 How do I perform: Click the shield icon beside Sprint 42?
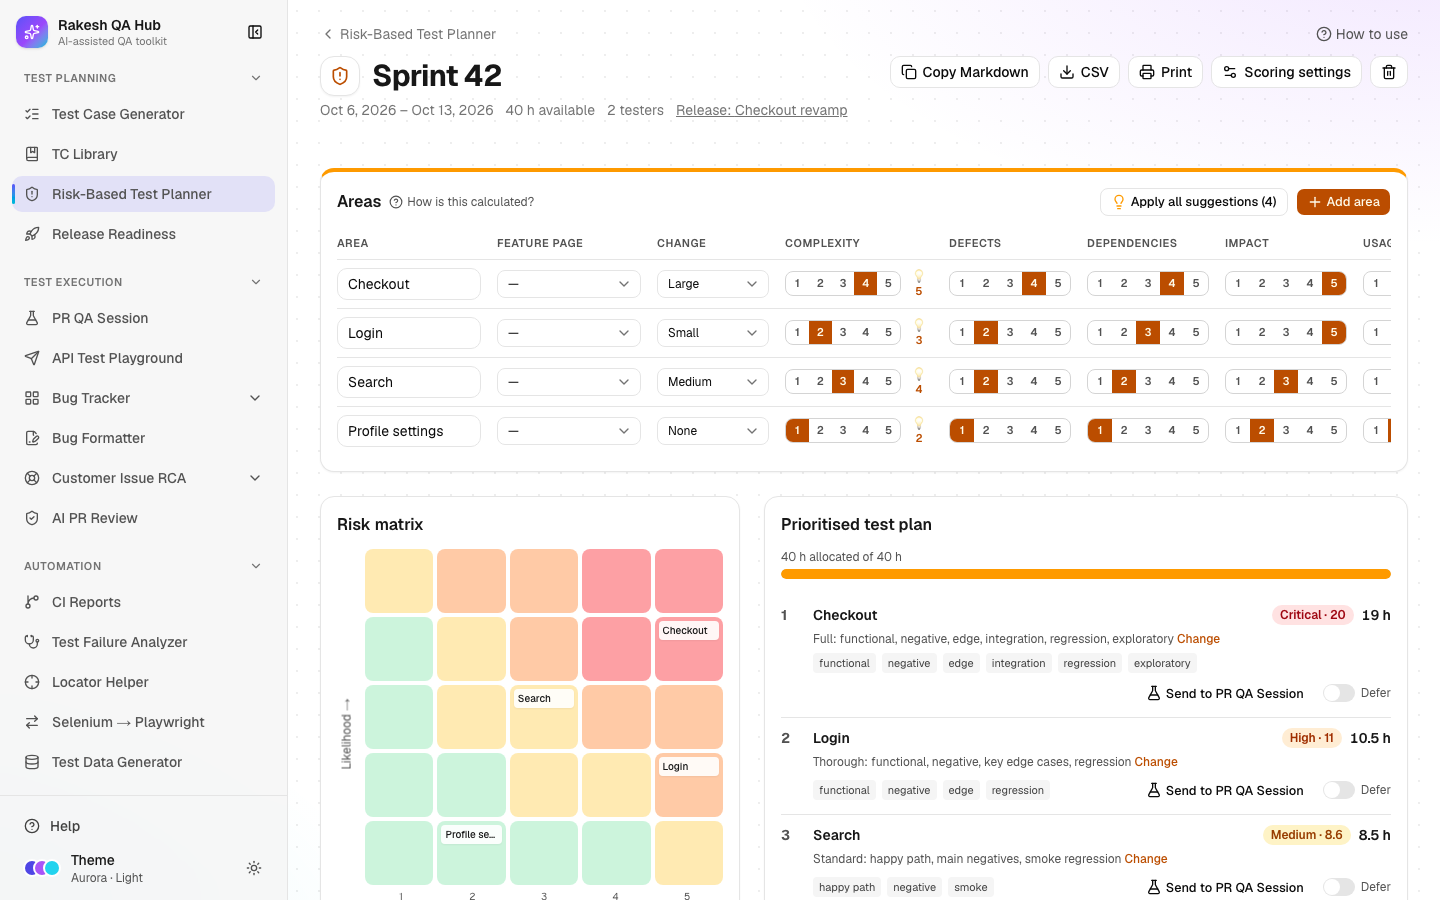340,76
